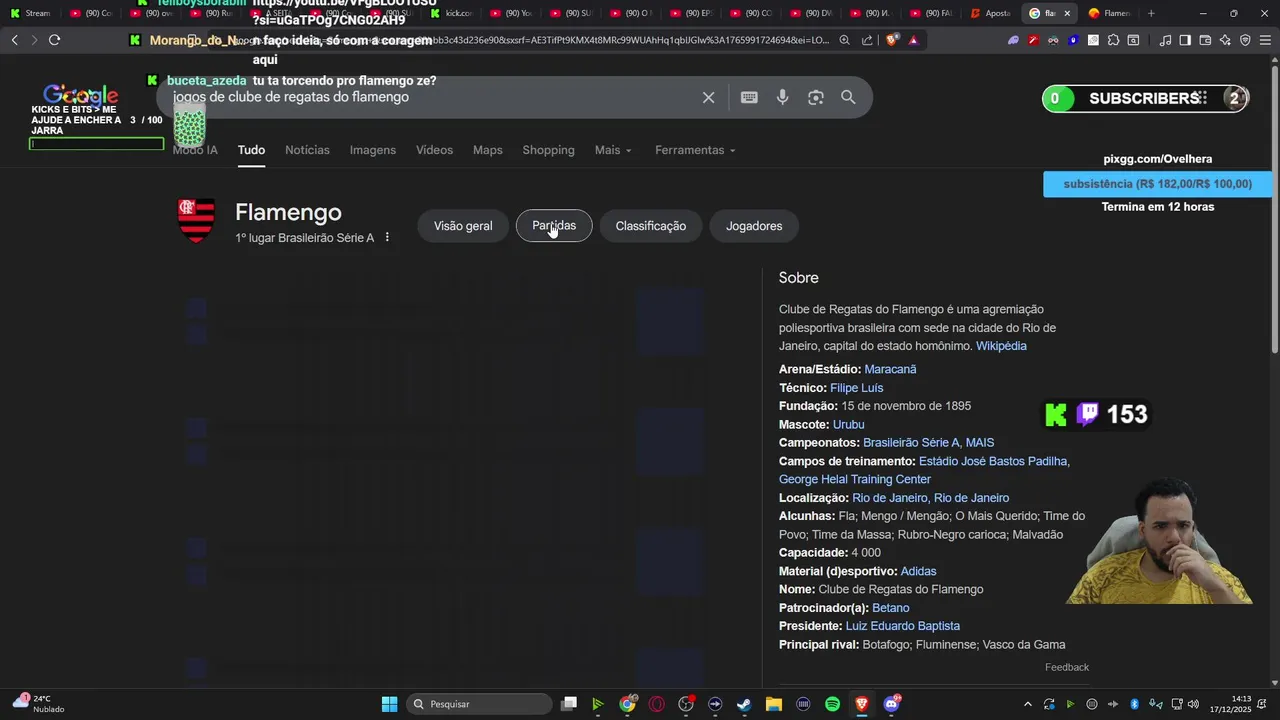Open the Betano sponsor link
This screenshot has width=1280, height=720.
pos(890,608)
